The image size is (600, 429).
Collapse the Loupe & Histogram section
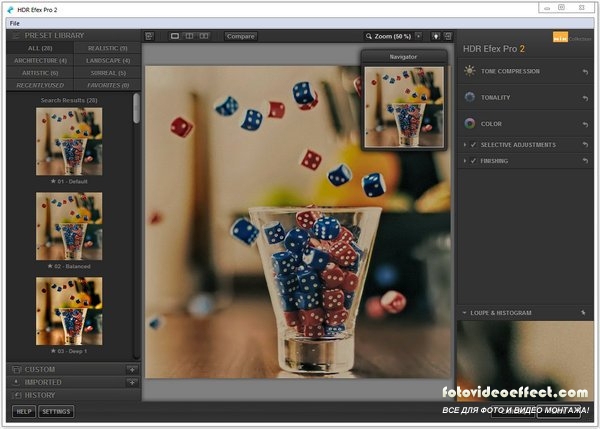[x=464, y=313]
